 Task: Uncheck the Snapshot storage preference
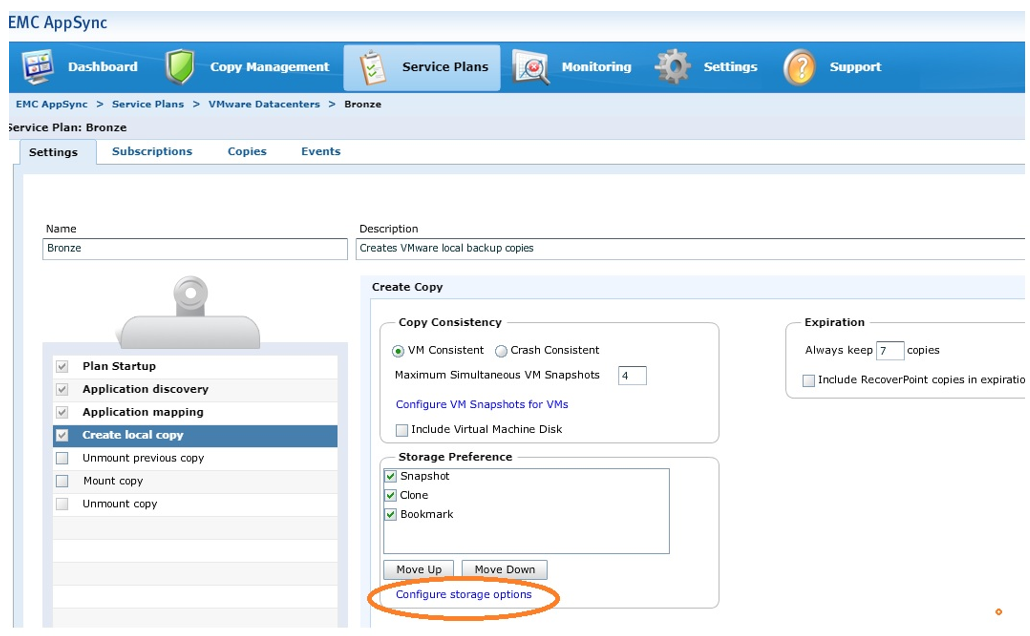391,477
